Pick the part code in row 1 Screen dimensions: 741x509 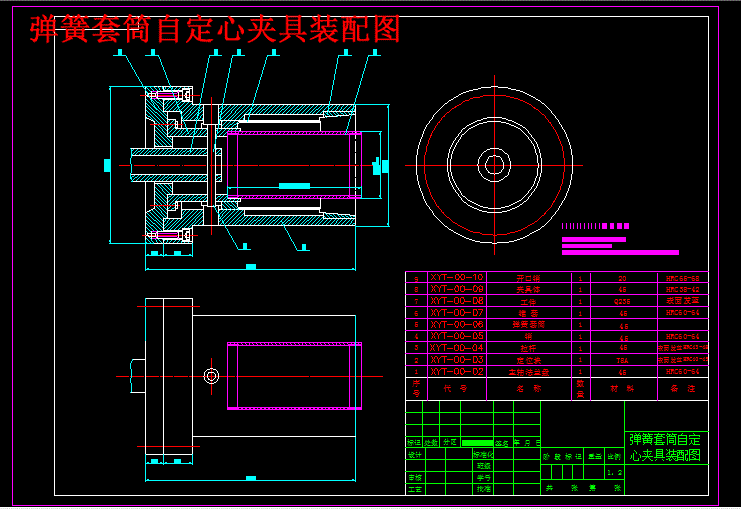click(x=457, y=371)
